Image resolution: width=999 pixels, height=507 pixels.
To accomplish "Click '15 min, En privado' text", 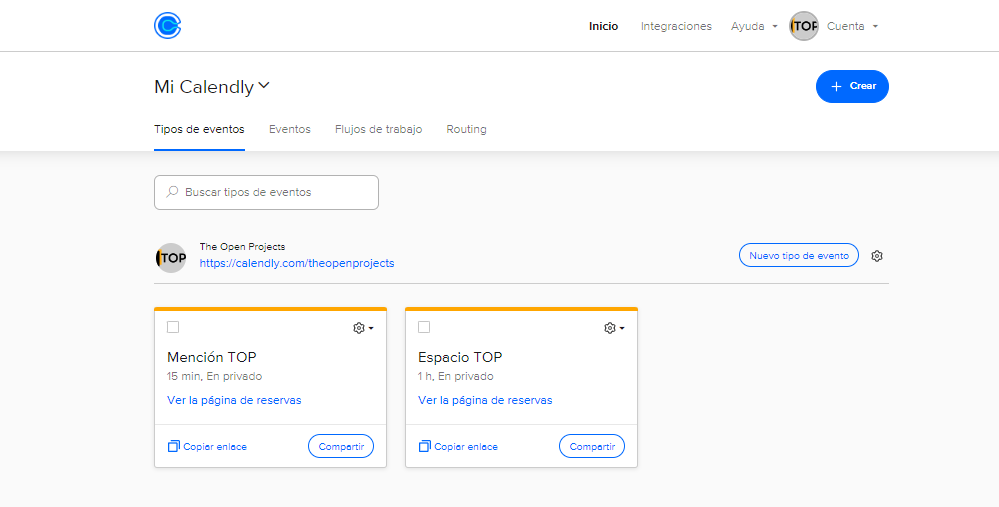I will (x=214, y=376).
